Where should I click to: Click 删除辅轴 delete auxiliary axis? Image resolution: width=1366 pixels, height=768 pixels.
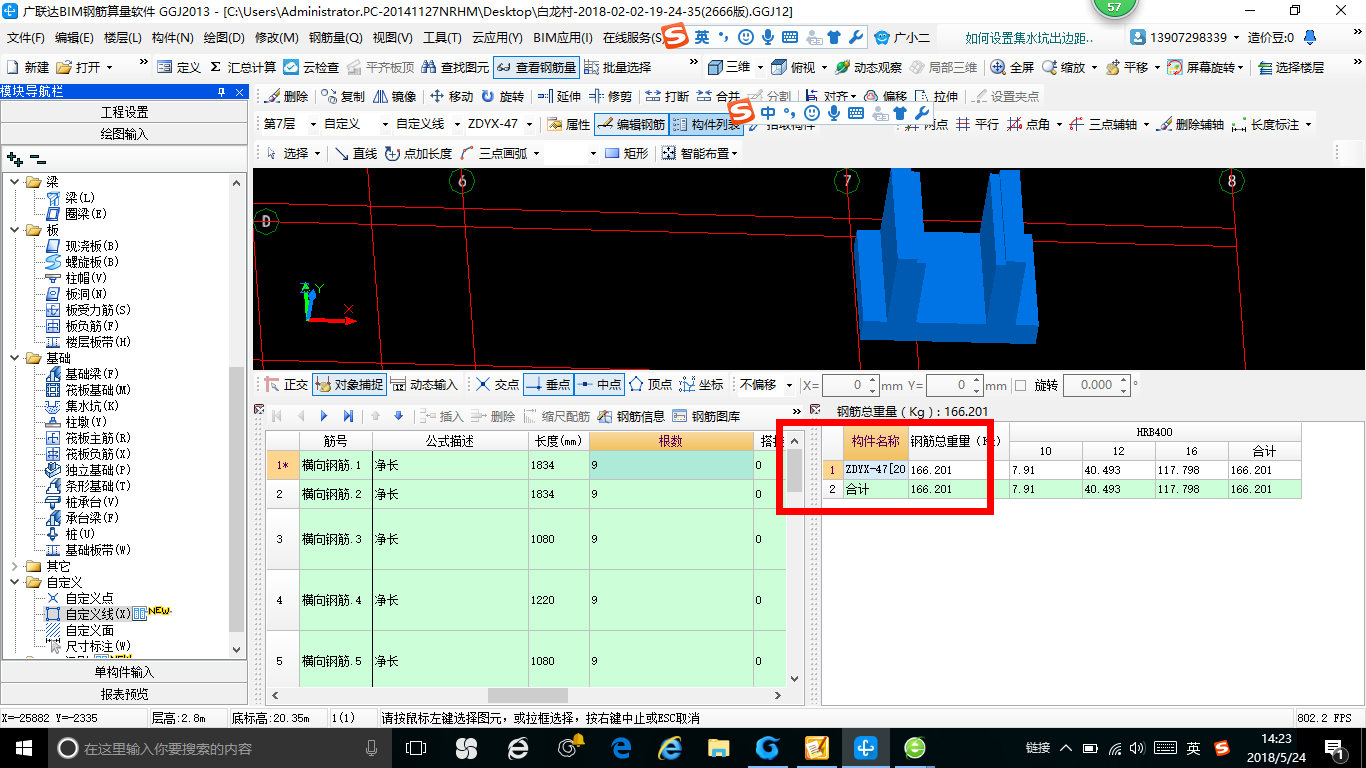1190,125
